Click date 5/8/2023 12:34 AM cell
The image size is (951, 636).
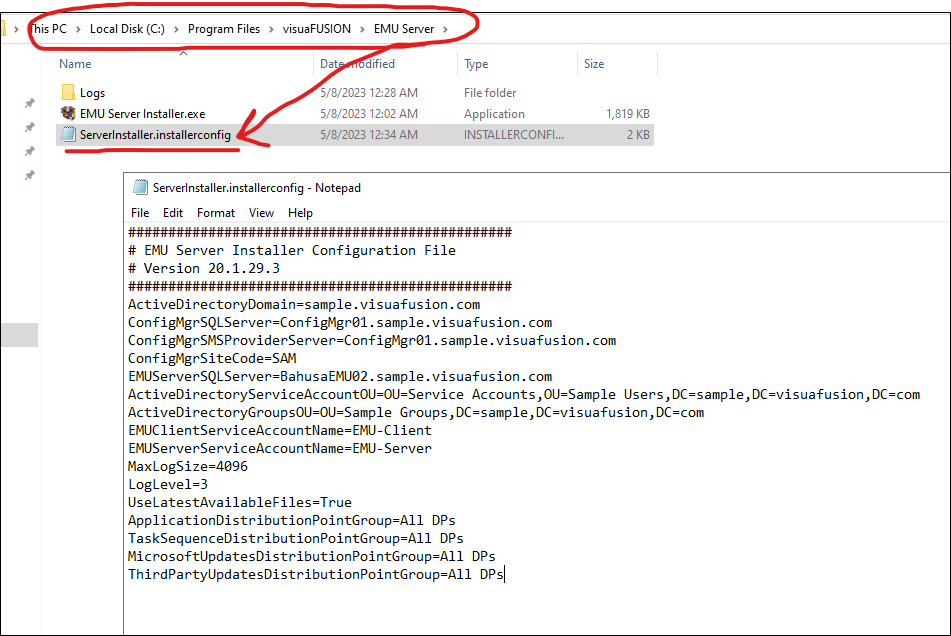pyautogui.click(x=369, y=135)
